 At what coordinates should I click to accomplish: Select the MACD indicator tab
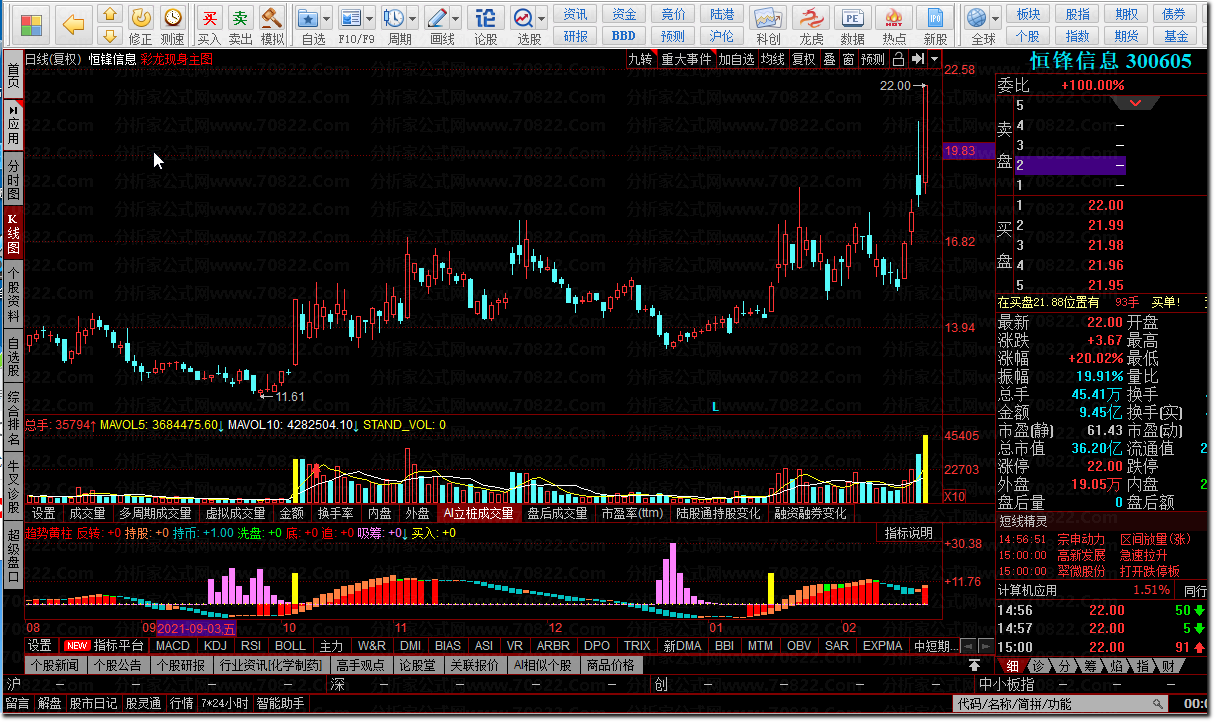[x=173, y=646]
